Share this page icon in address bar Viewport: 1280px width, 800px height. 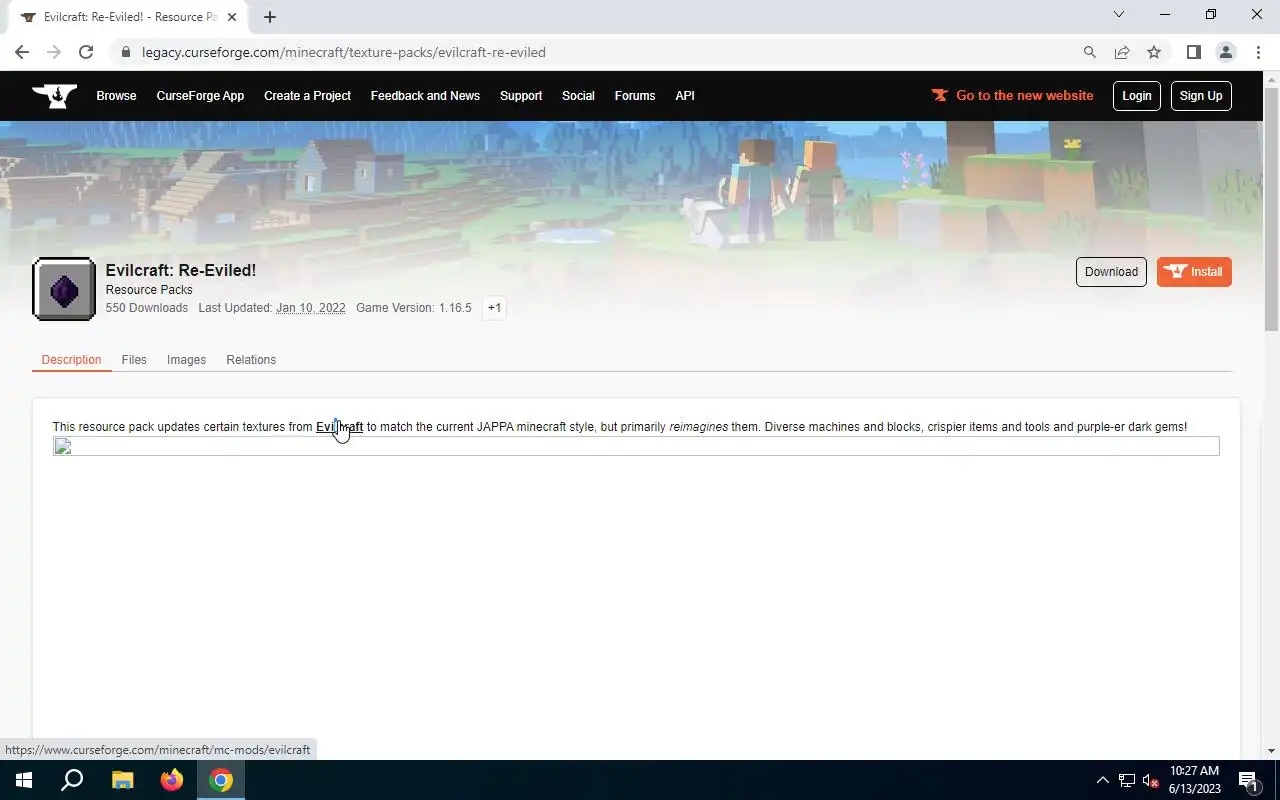point(1122,52)
